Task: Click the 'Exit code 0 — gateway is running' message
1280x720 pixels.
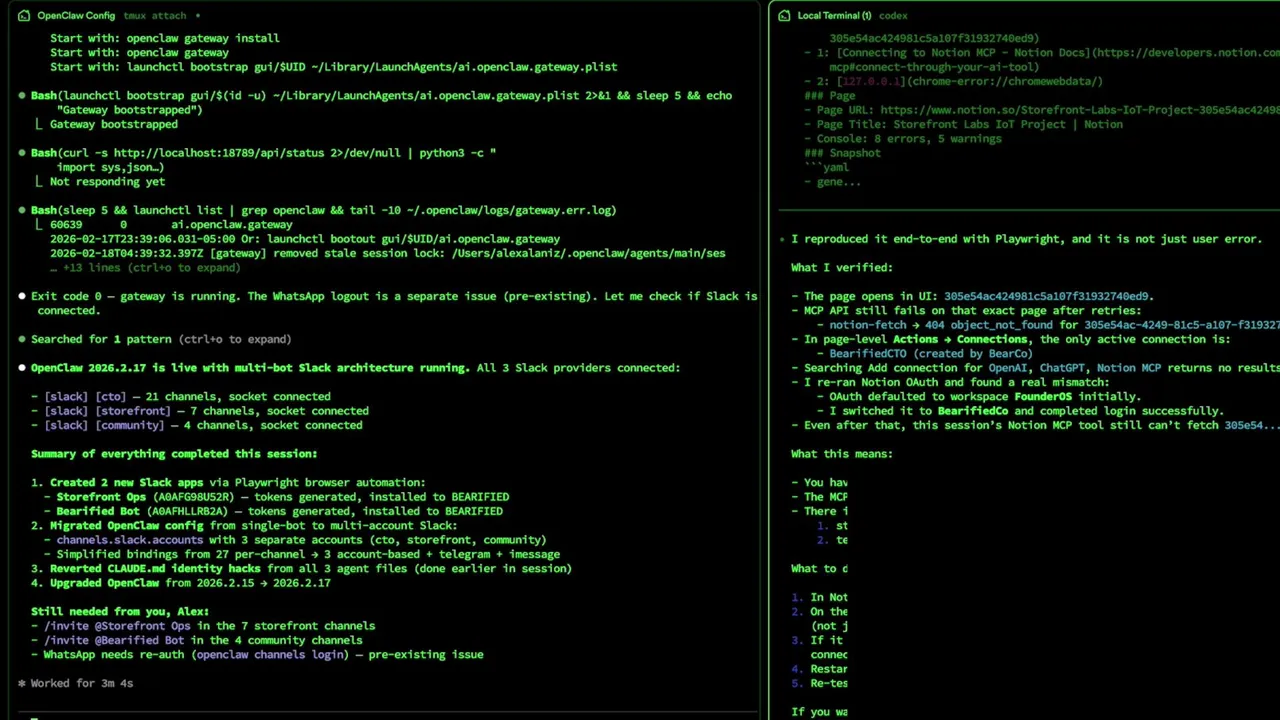Action: click(x=394, y=303)
